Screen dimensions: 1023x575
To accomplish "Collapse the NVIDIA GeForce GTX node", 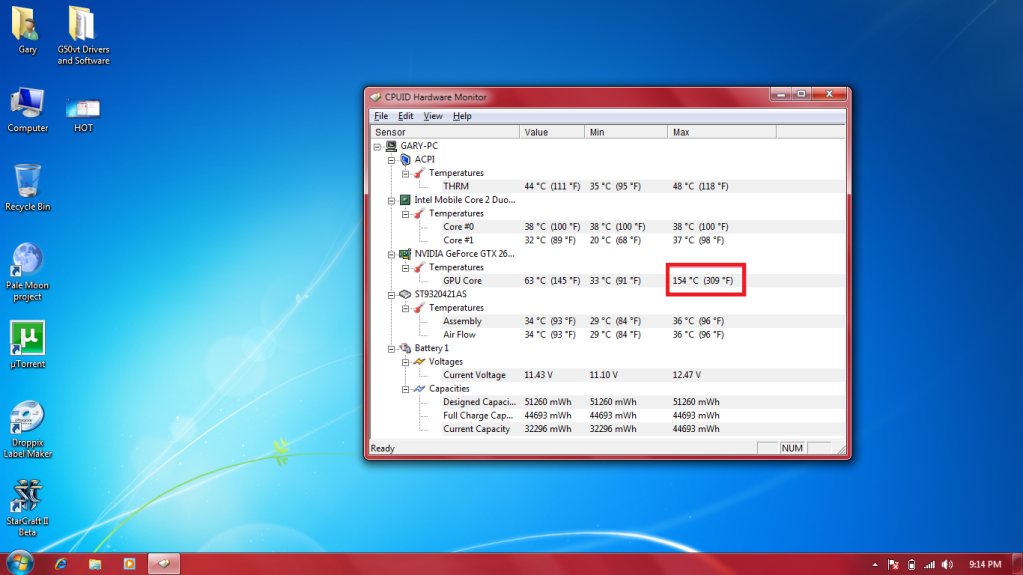I will [x=391, y=255].
